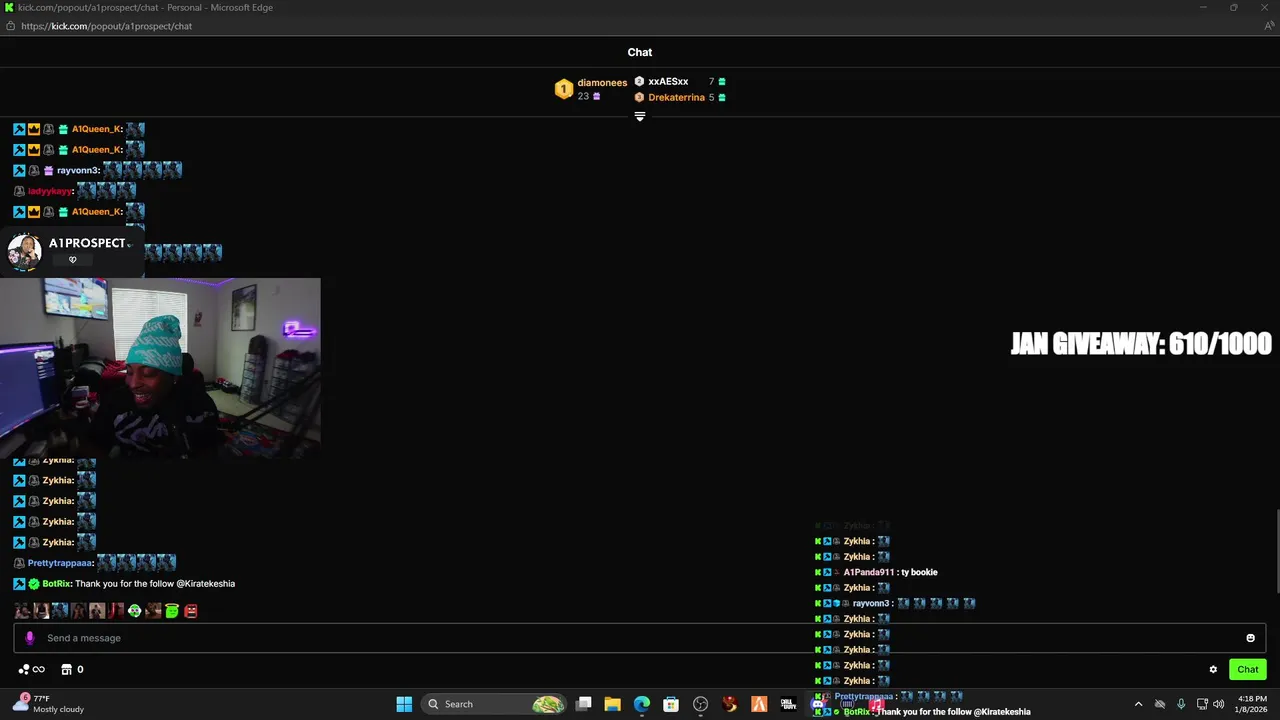Click A1Panda911 in the stream overlay chat

click(x=869, y=573)
